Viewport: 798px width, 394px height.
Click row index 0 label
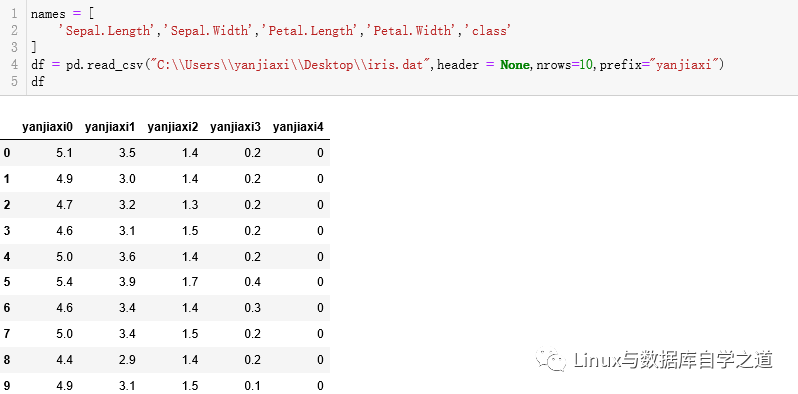(x=6, y=153)
